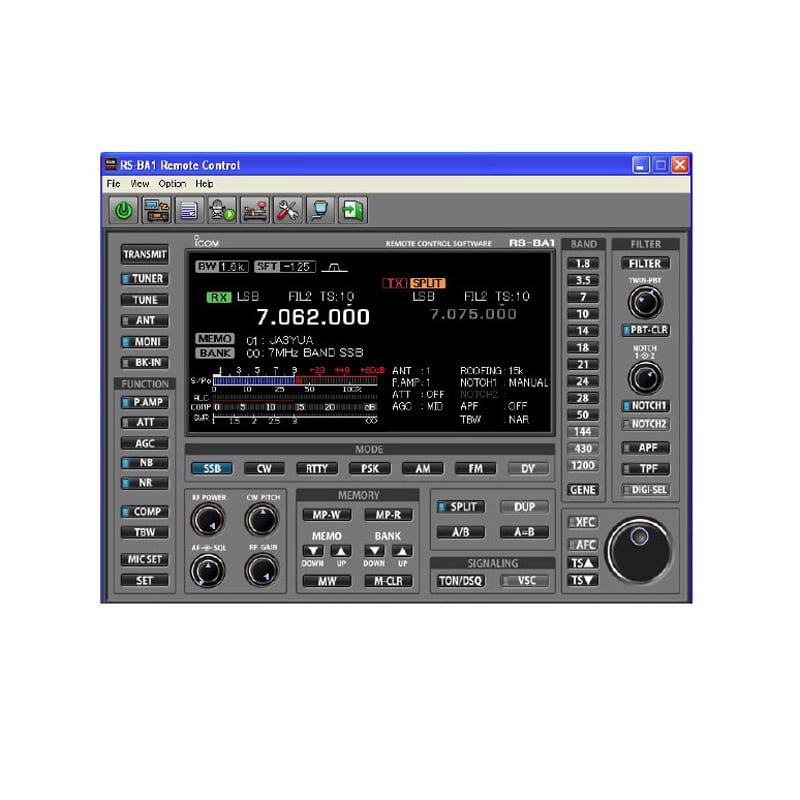The width and height of the screenshot is (800, 800).
Task: Toggle the BK-IN button
Action: [145, 363]
